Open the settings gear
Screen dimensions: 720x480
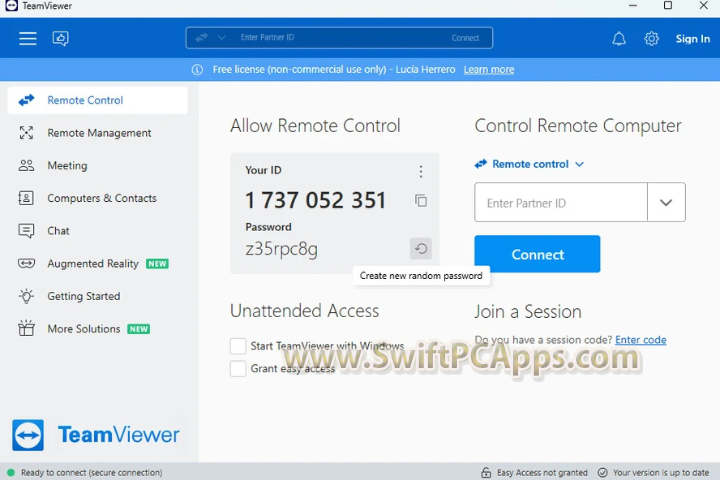point(652,39)
